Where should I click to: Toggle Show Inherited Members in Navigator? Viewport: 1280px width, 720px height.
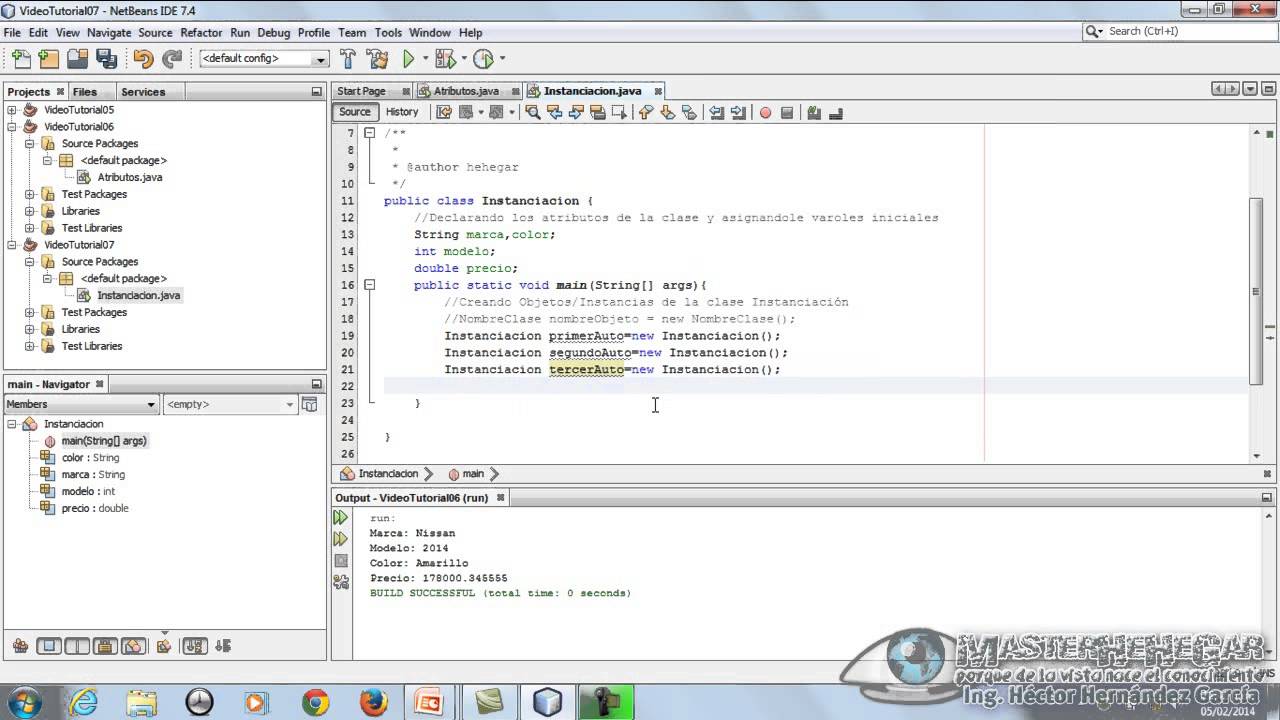click(x=20, y=646)
